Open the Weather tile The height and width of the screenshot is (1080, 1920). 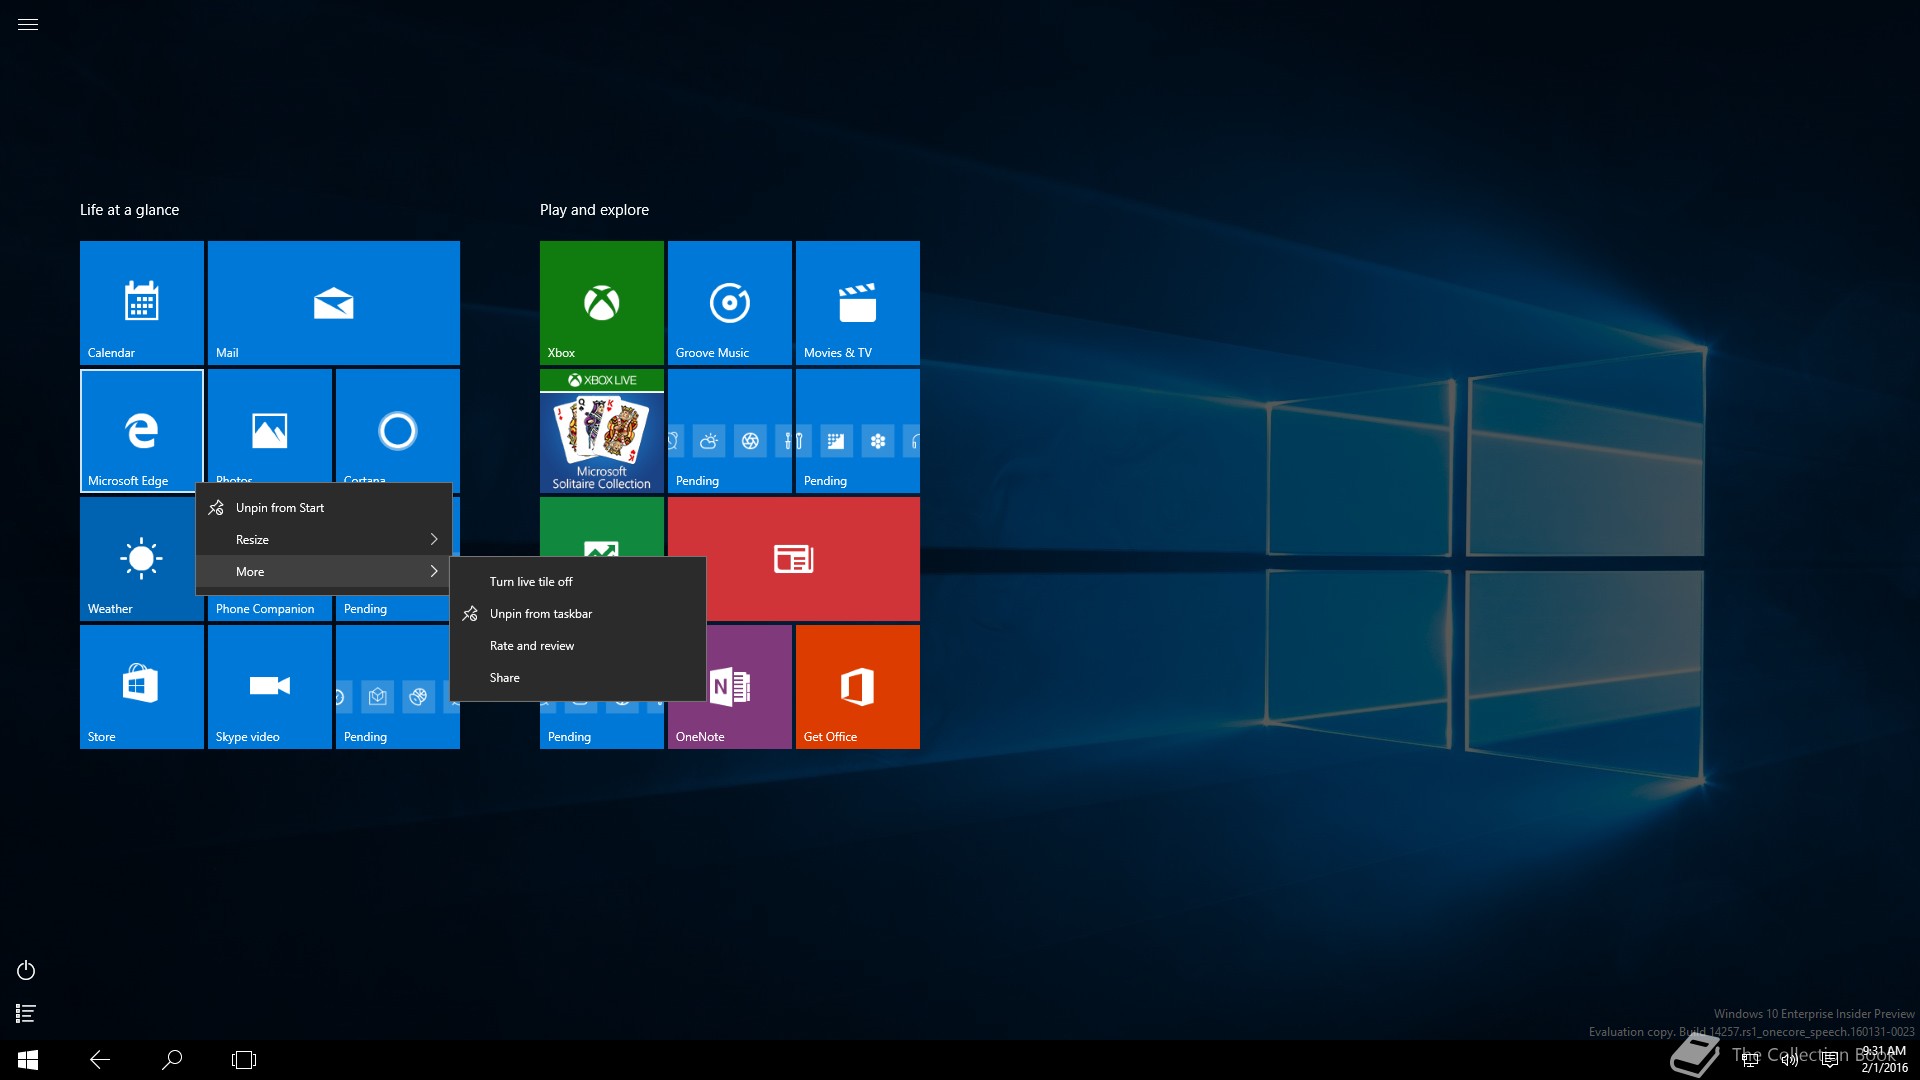pyautogui.click(x=138, y=558)
